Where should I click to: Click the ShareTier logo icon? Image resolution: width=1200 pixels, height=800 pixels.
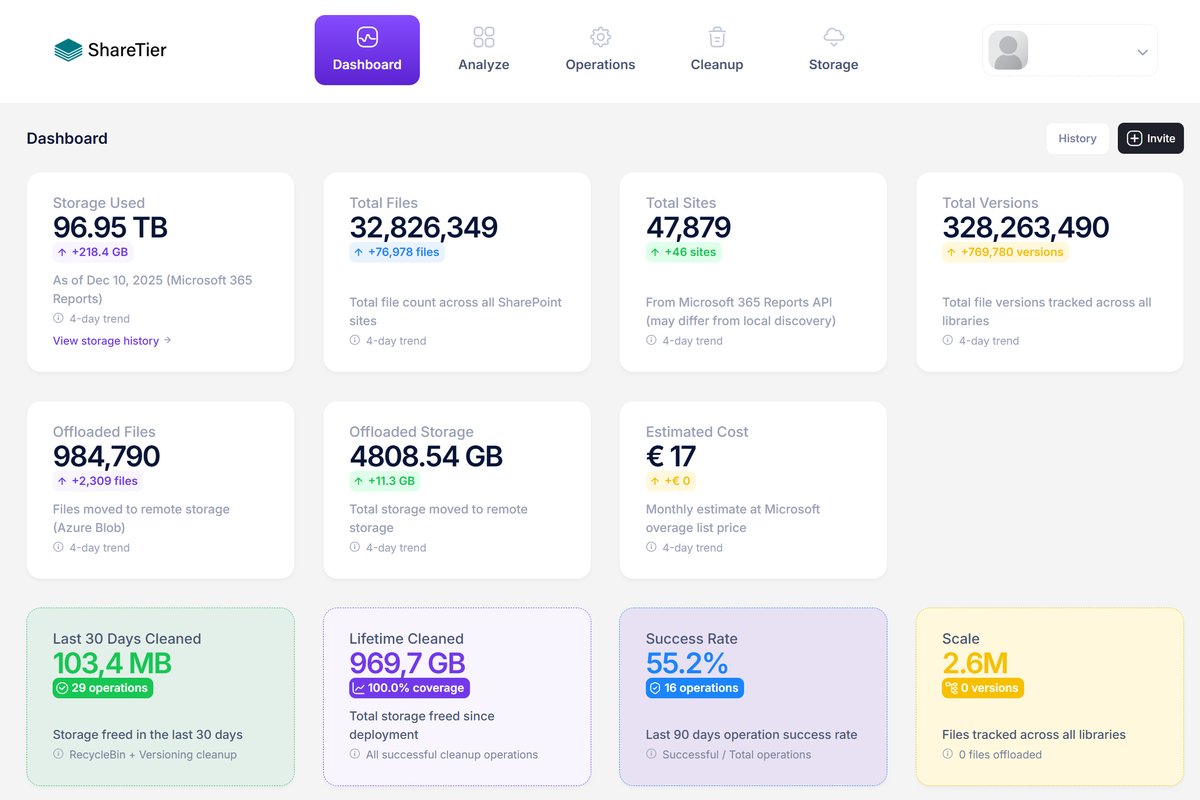click(68, 50)
